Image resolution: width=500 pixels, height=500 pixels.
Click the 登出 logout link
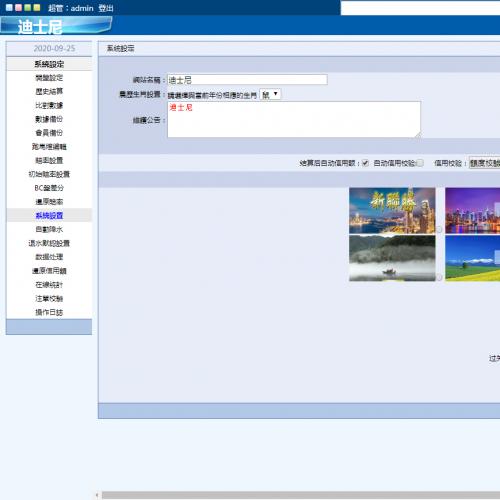click(x=106, y=8)
